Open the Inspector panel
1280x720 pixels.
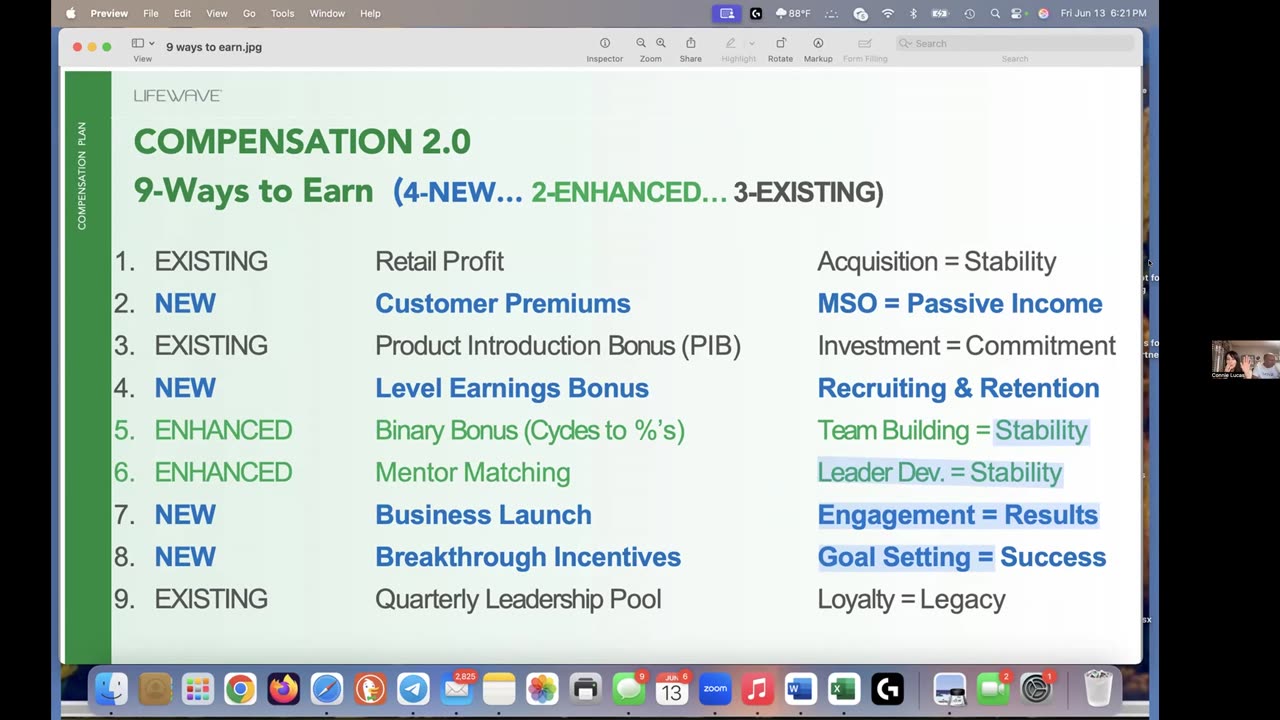(x=604, y=44)
